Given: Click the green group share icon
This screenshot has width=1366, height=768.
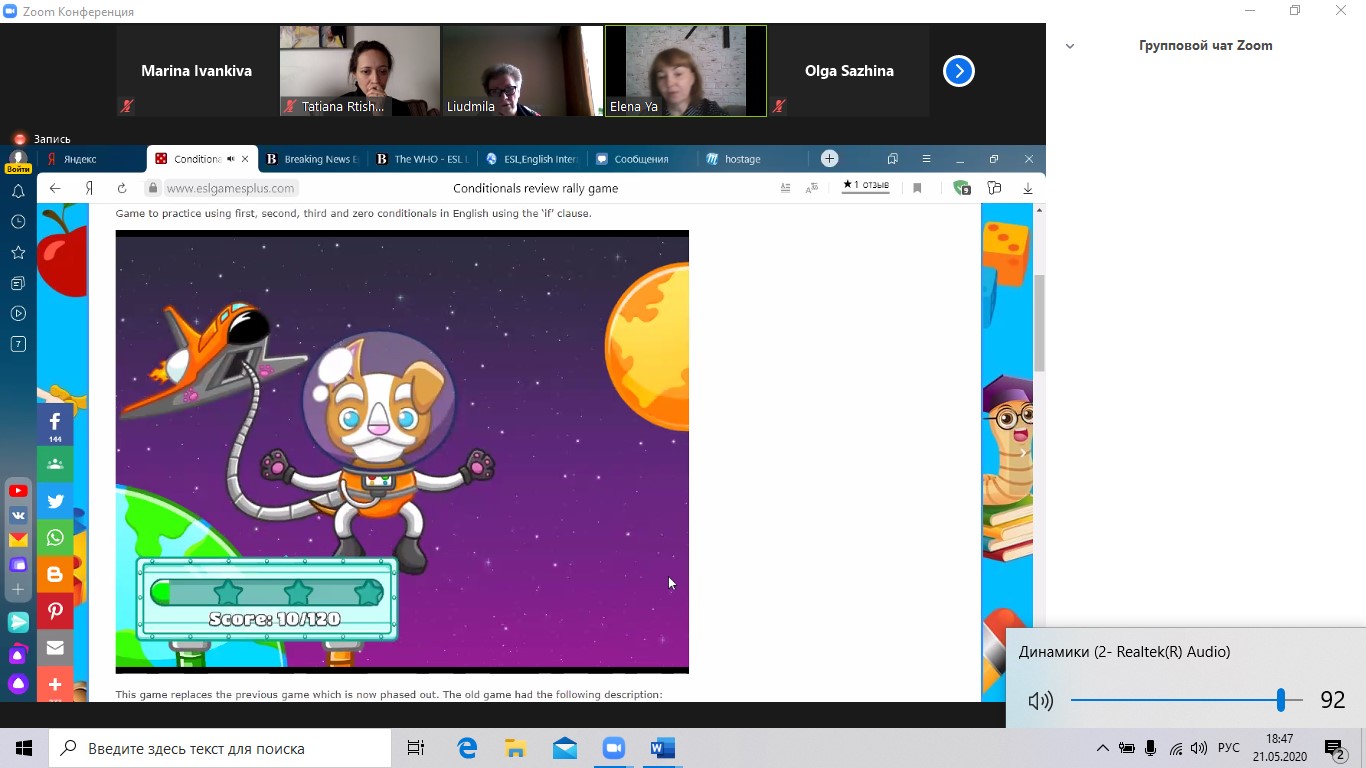Looking at the screenshot, I should (55, 464).
